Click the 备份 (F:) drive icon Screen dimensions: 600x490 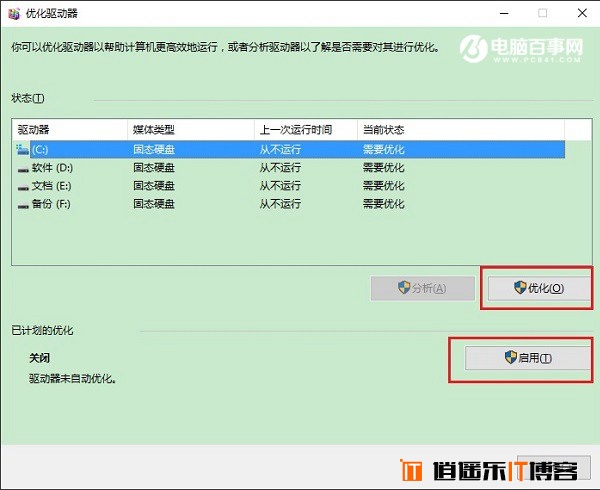pyautogui.click(x=22, y=203)
